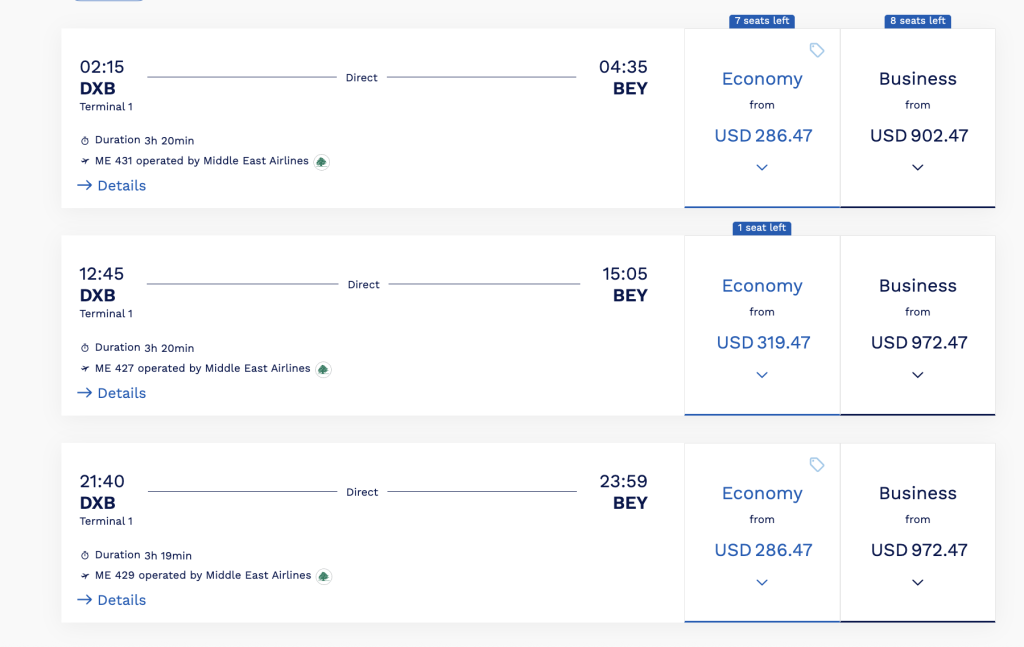Click the Middle East Airlines cedar logo for ME 431

321,162
